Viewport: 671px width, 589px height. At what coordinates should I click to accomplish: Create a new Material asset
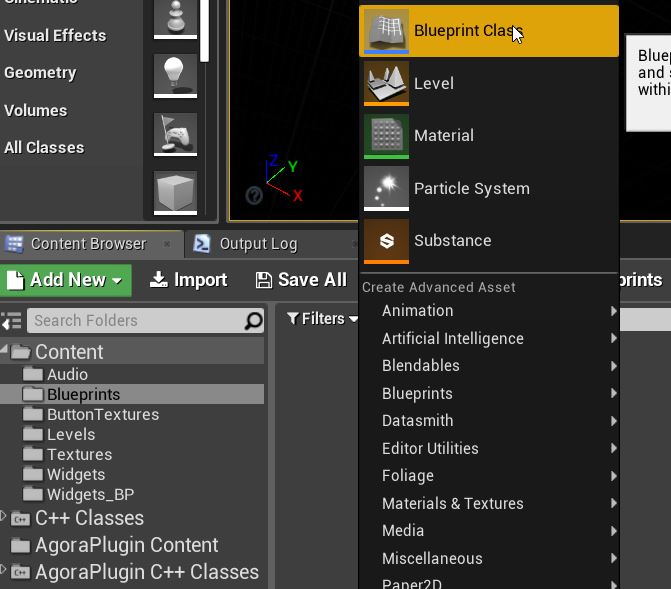tap(489, 136)
